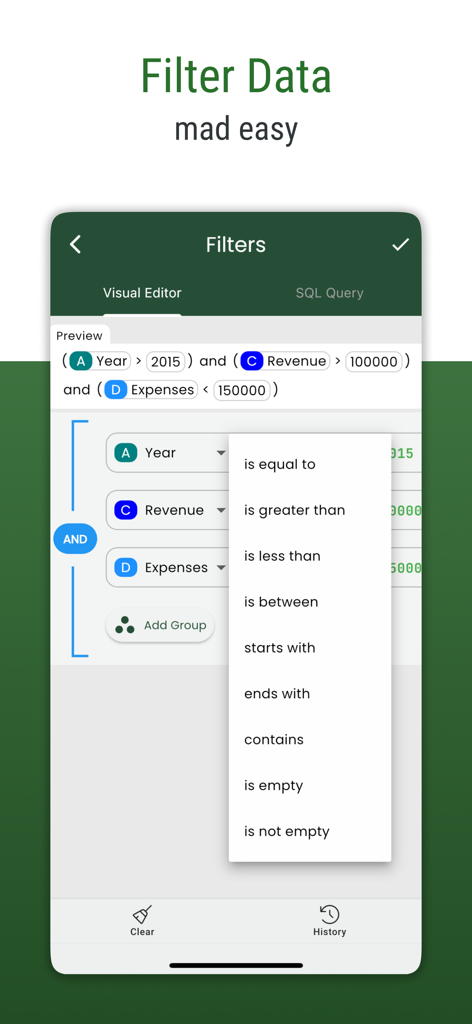Click the C Revenue chip in preview

tap(285, 361)
